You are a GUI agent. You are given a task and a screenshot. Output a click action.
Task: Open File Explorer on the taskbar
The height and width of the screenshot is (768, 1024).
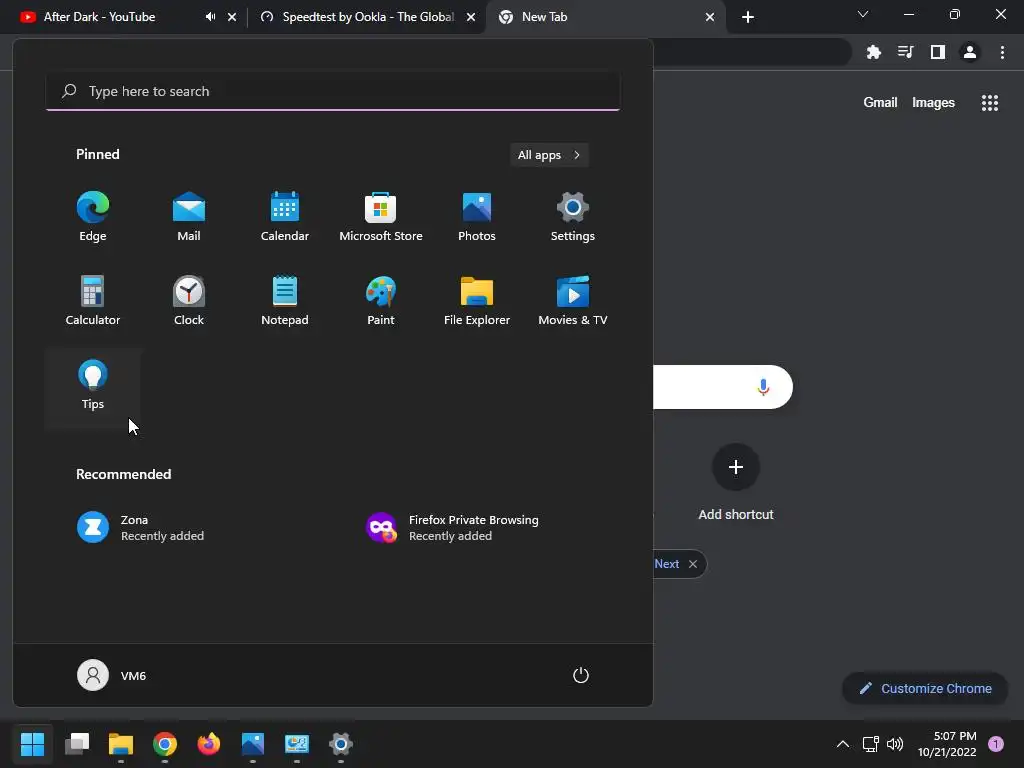(121, 743)
